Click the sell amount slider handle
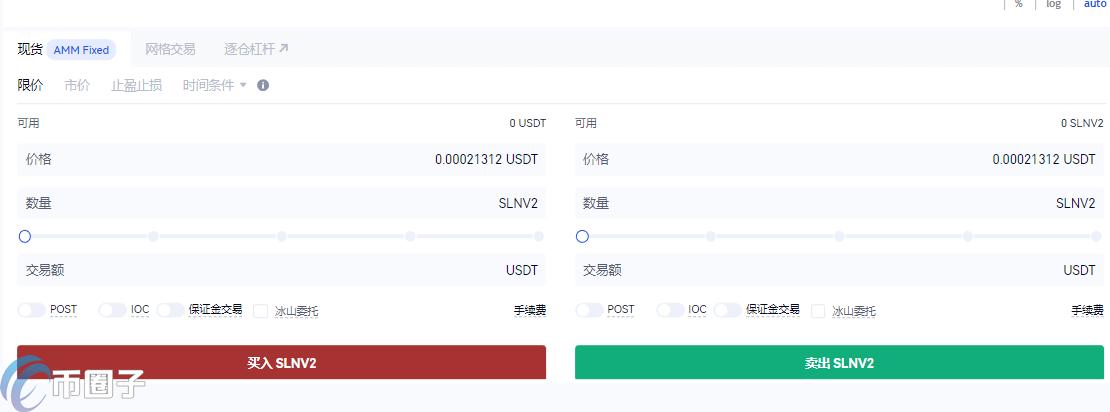The image size is (1110, 412). [x=583, y=237]
